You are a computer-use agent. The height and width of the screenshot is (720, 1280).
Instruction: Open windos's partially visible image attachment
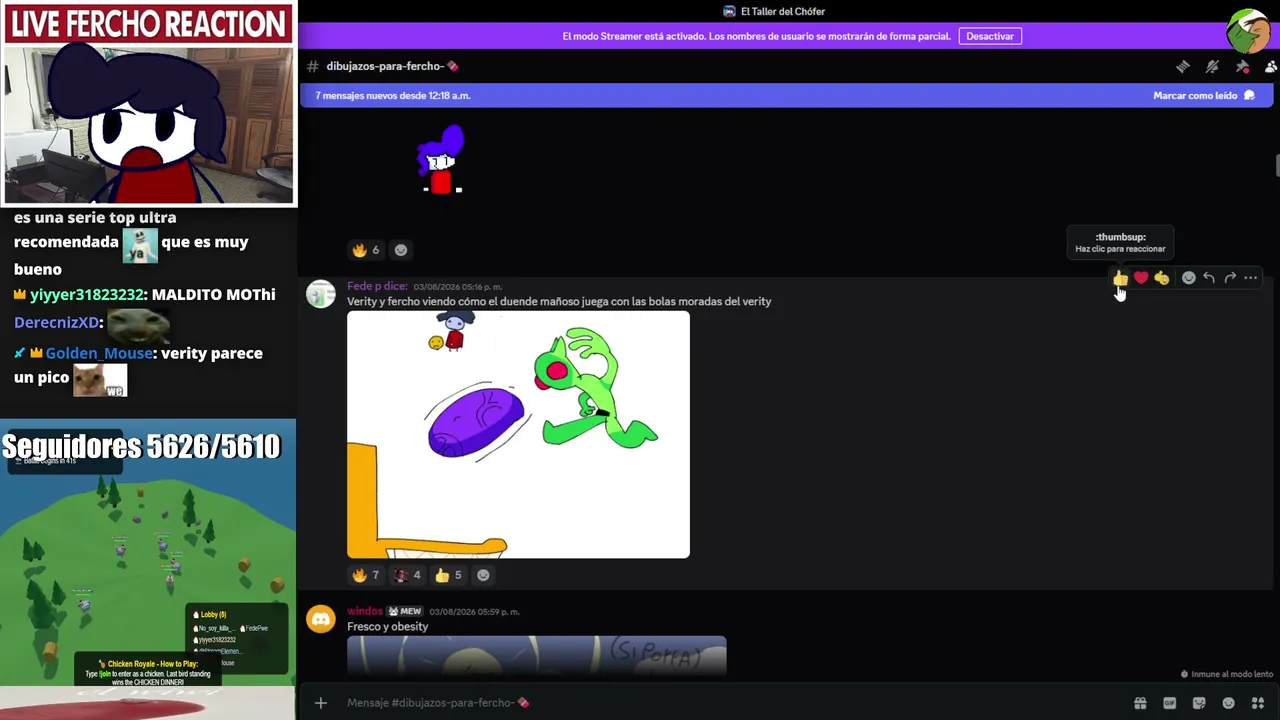click(537, 655)
